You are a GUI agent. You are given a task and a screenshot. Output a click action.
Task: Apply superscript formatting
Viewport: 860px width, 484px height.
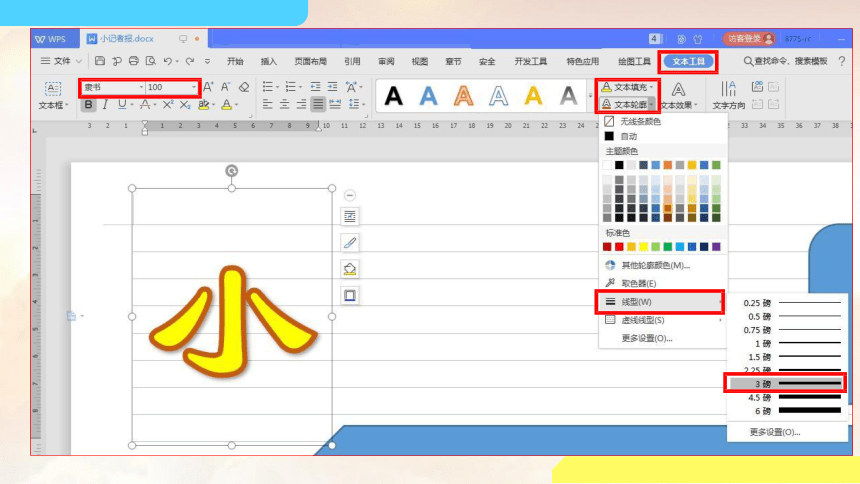[x=168, y=104]
